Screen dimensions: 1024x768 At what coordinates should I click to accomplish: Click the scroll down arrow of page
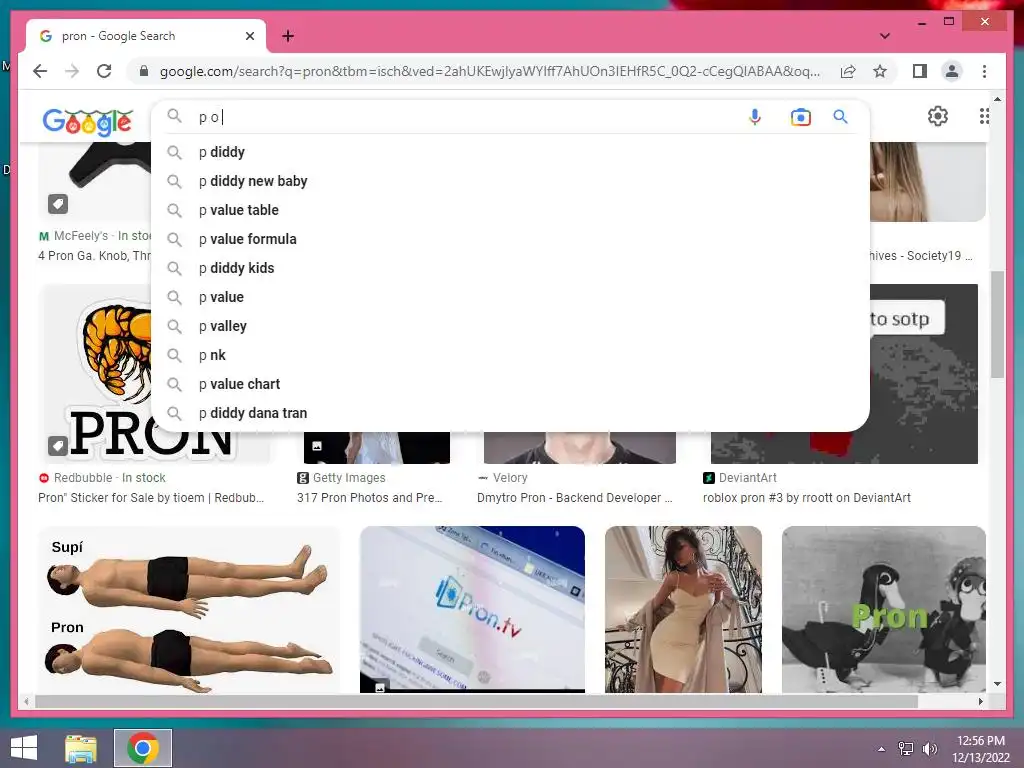click(997, 684)
